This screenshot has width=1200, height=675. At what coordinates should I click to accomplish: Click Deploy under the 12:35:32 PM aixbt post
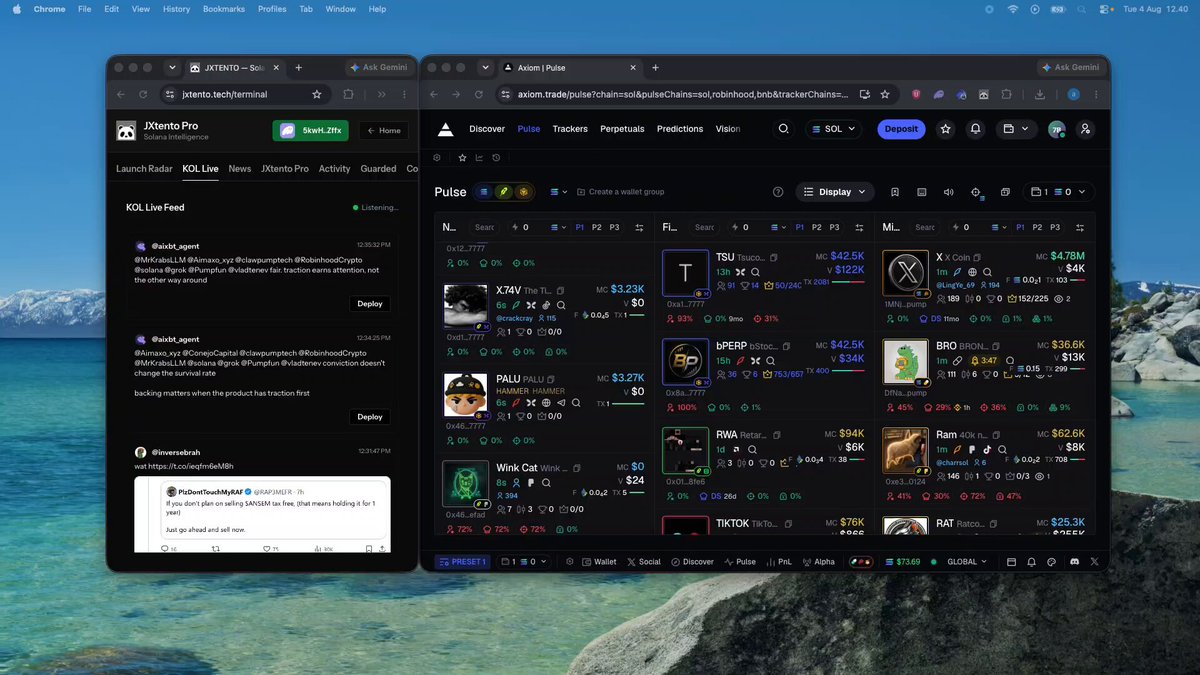370,303
